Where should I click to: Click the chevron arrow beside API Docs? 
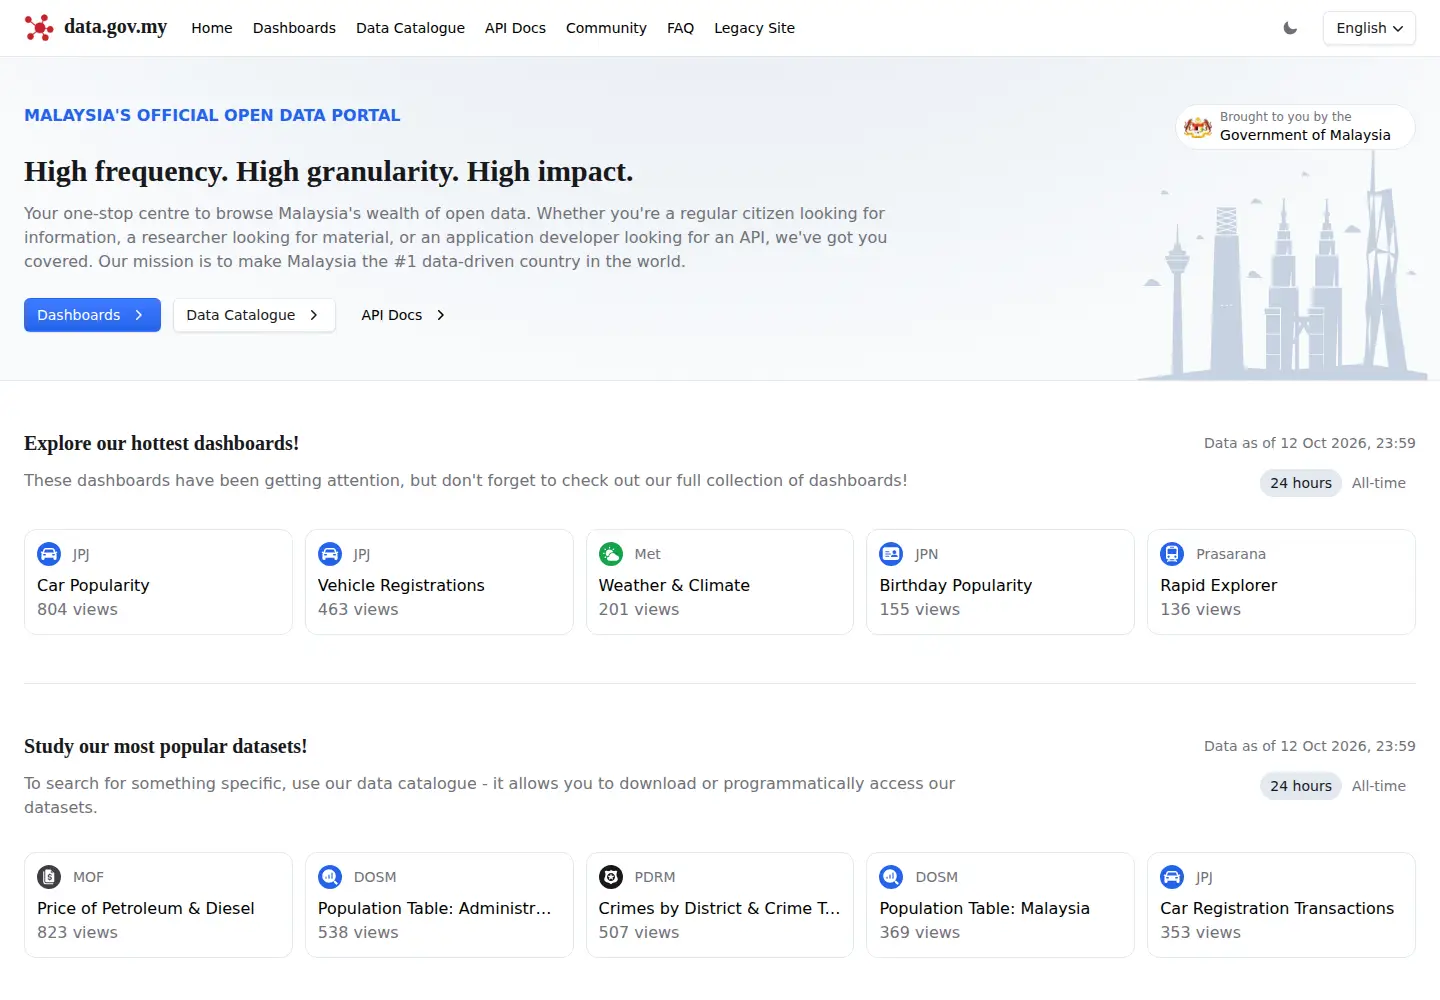coord(440,315)
